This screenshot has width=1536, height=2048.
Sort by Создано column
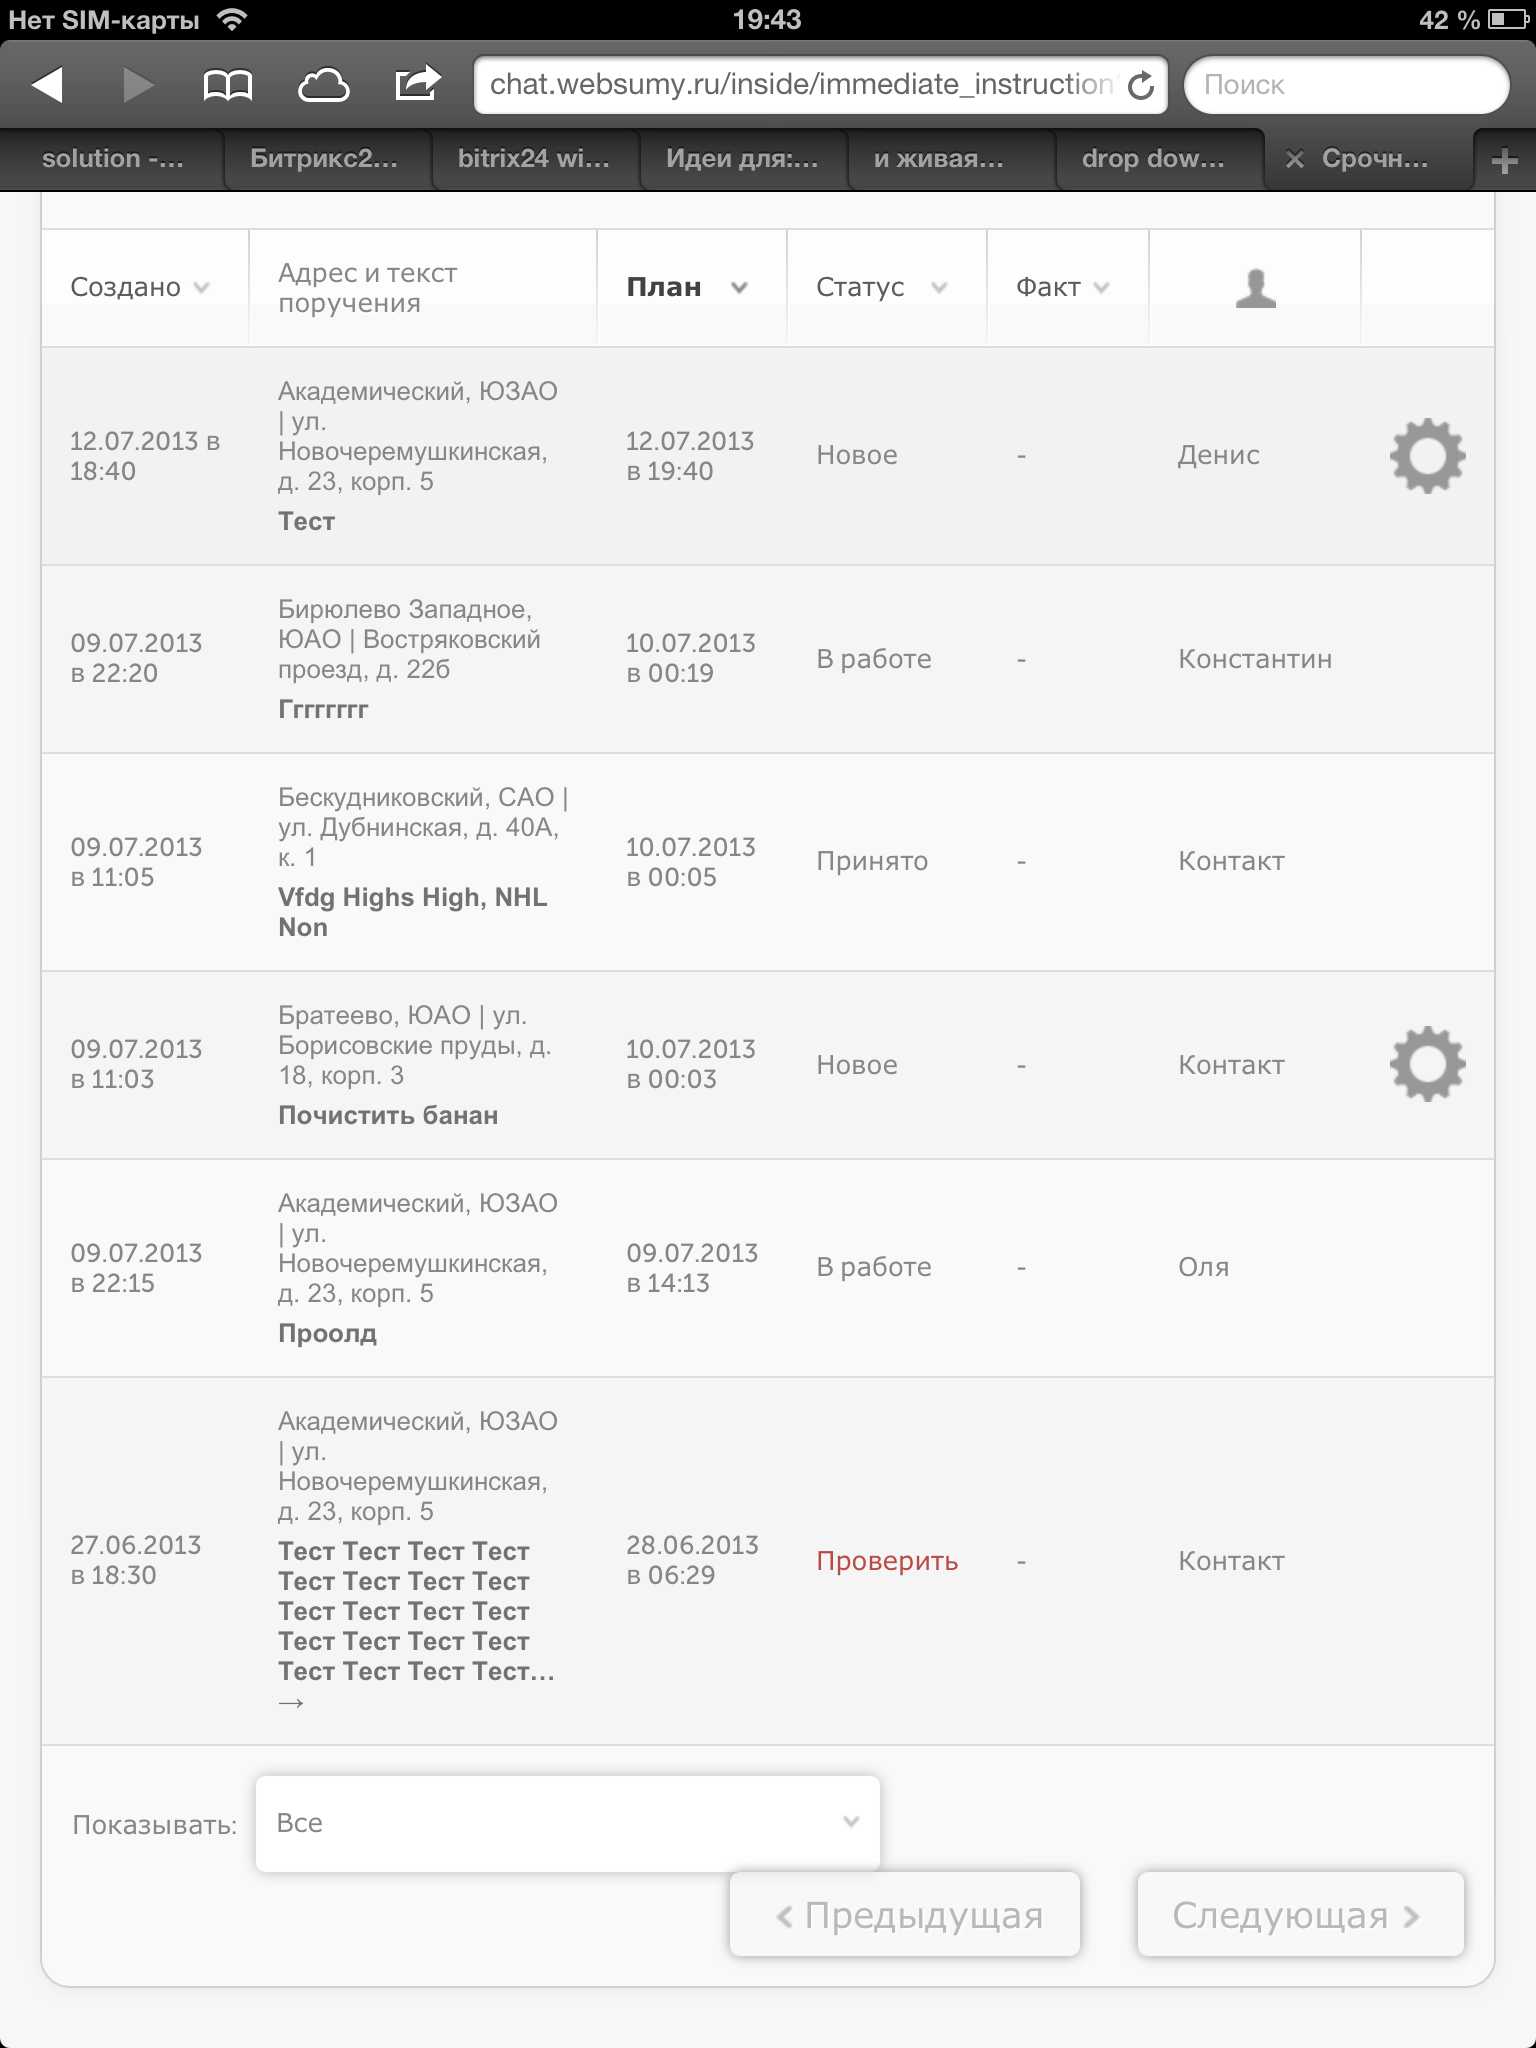pyautogui.click(x=140, y=288)
